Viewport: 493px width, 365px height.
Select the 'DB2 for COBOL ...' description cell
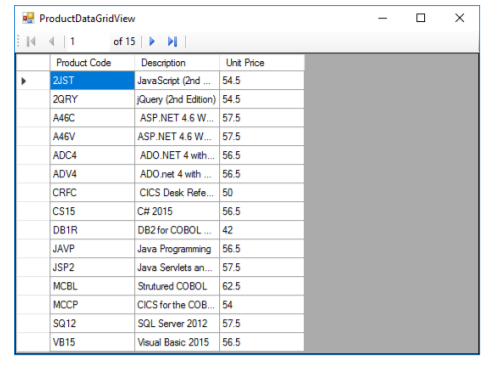pos(177,230)
